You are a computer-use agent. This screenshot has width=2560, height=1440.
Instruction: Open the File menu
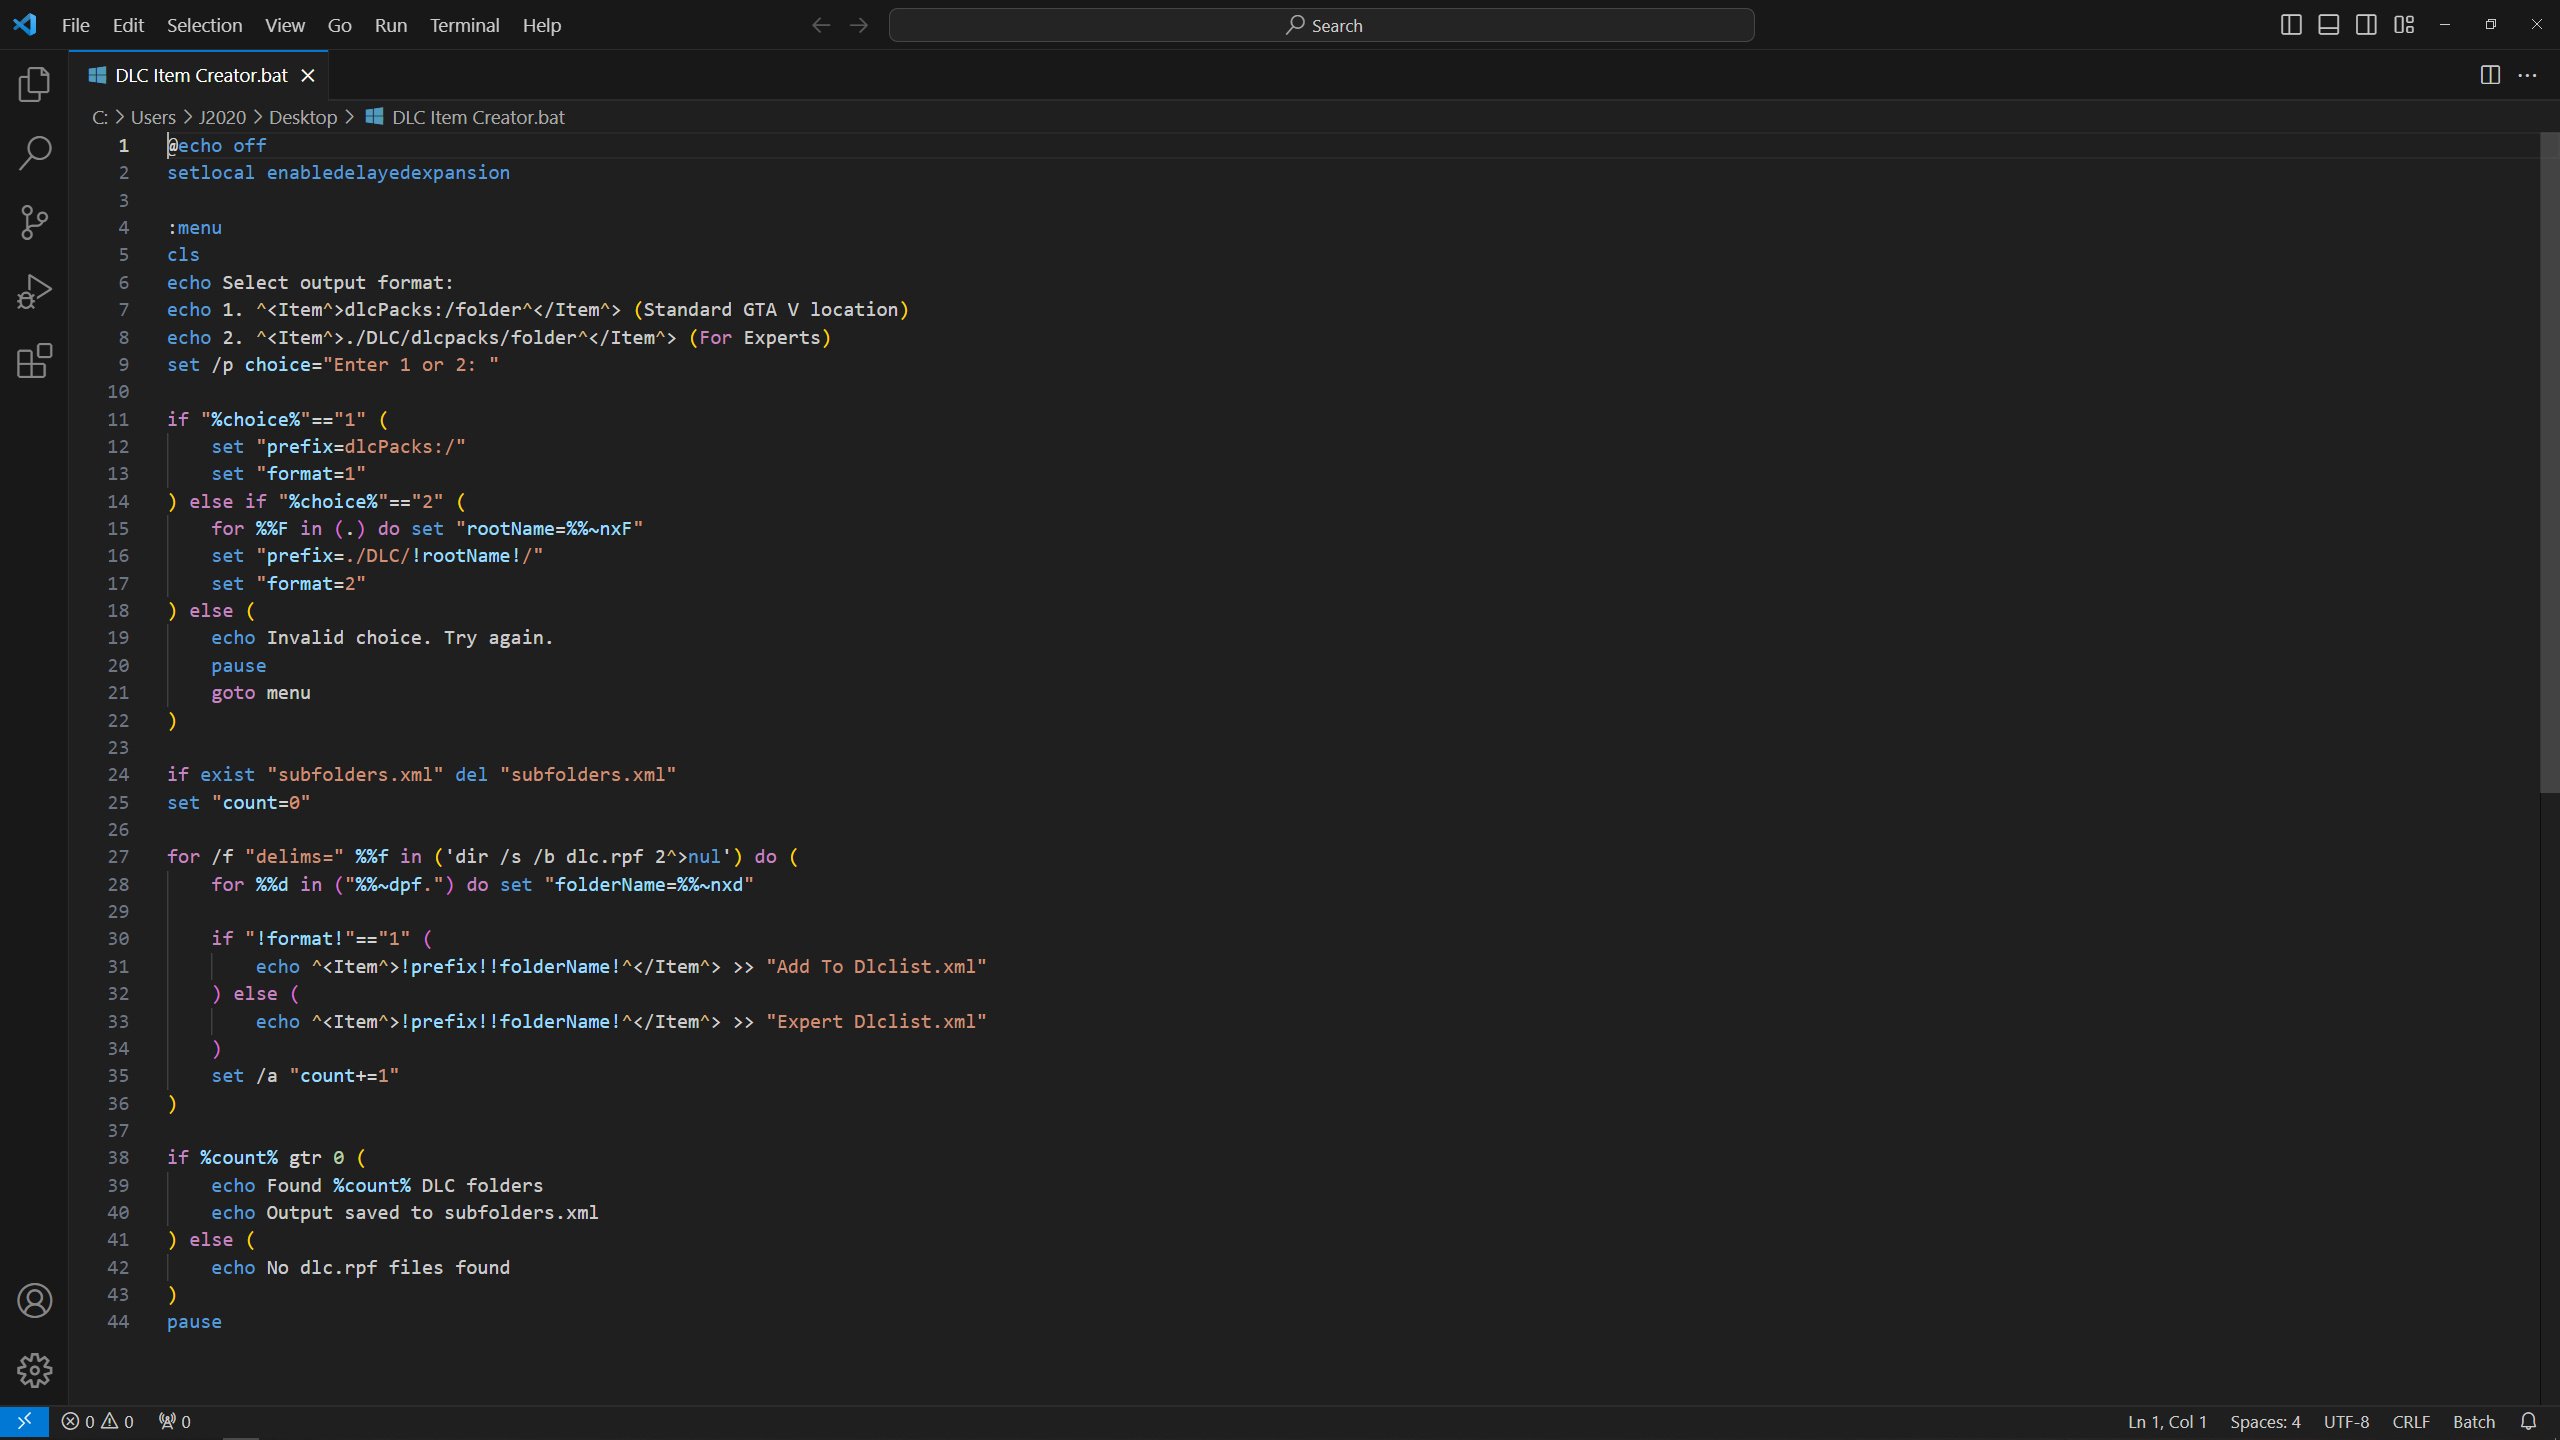75,25
